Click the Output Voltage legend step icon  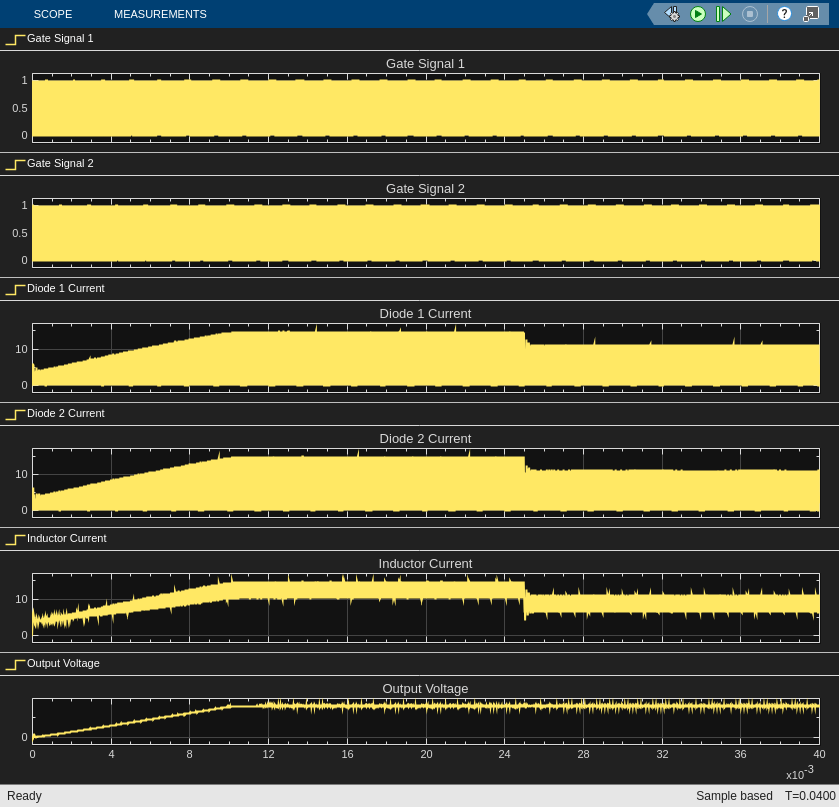click(x=16, y=664)
